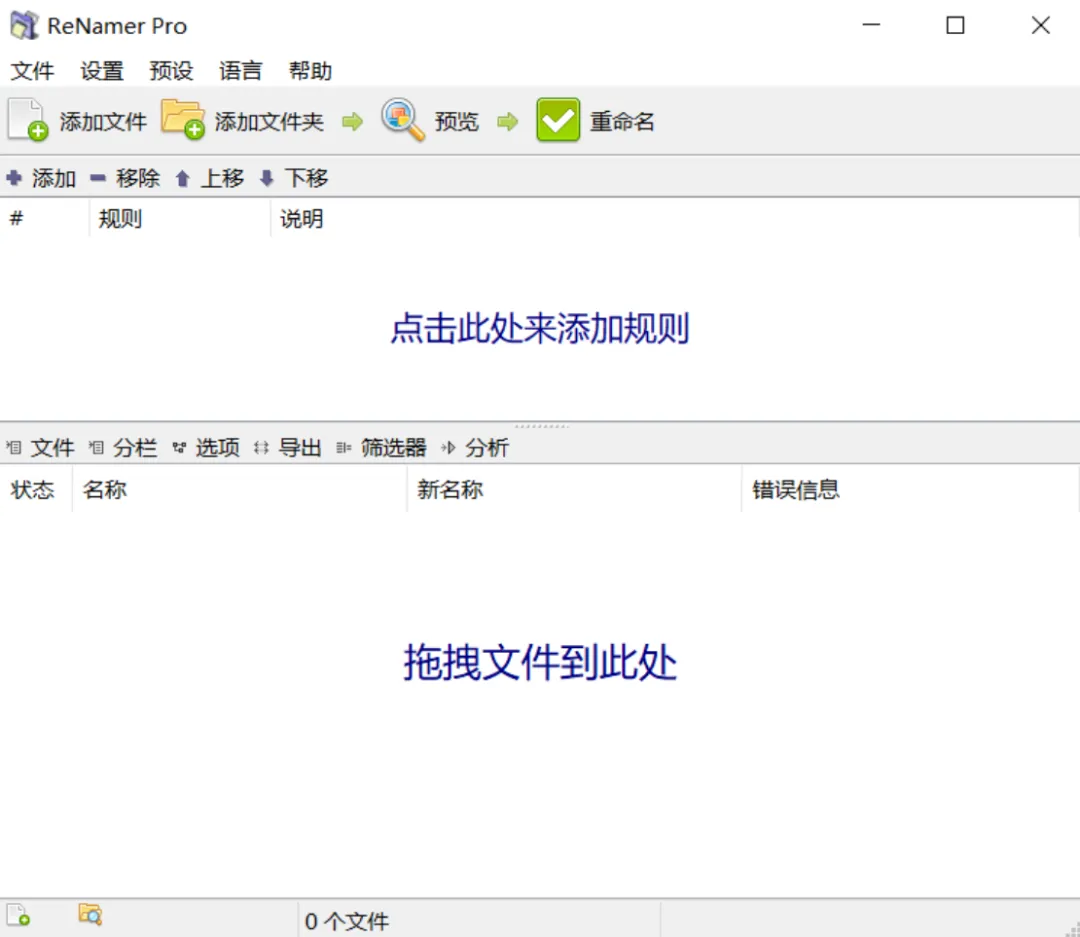Sort by the 名称 column header
The width and height of the screenshot is (1080, 937).
tap(240, 490)
